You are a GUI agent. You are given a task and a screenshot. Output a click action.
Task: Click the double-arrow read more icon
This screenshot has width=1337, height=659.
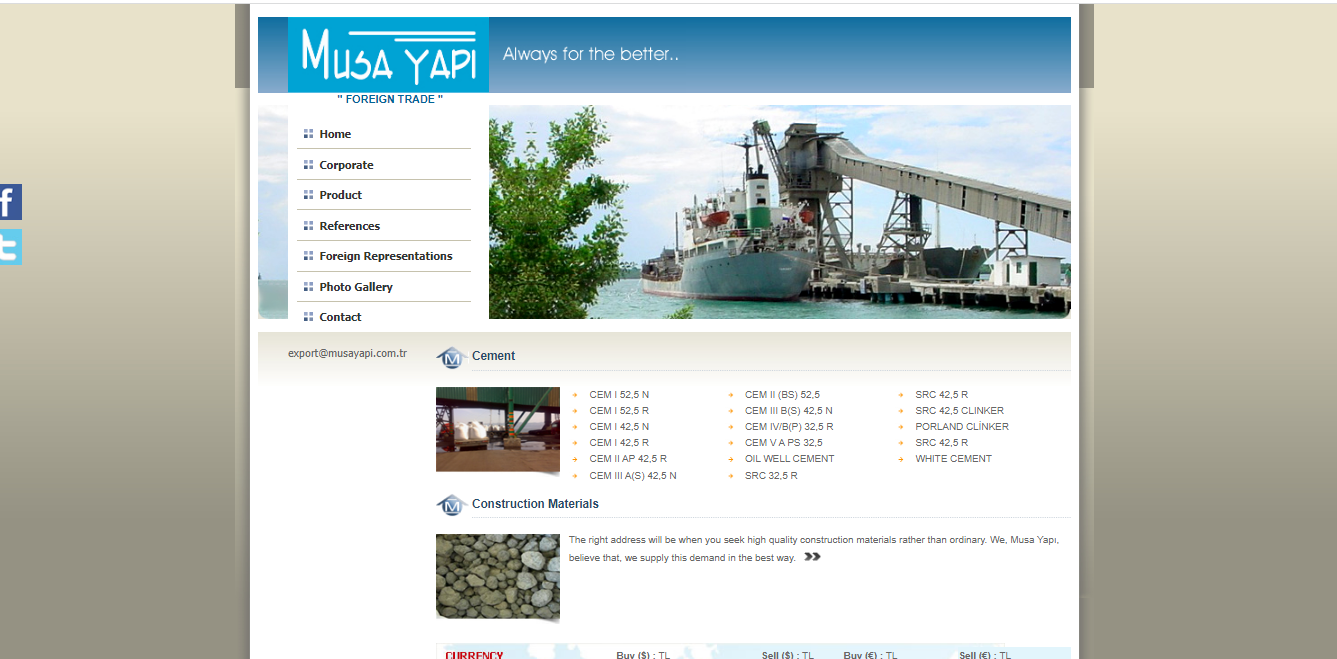[x=812, y=557]
